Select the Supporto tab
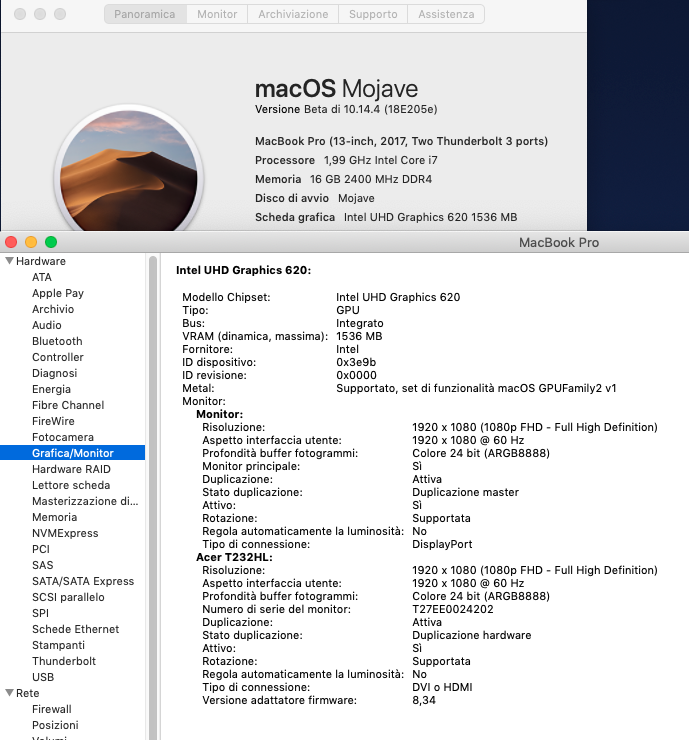 tap(373, 14)
